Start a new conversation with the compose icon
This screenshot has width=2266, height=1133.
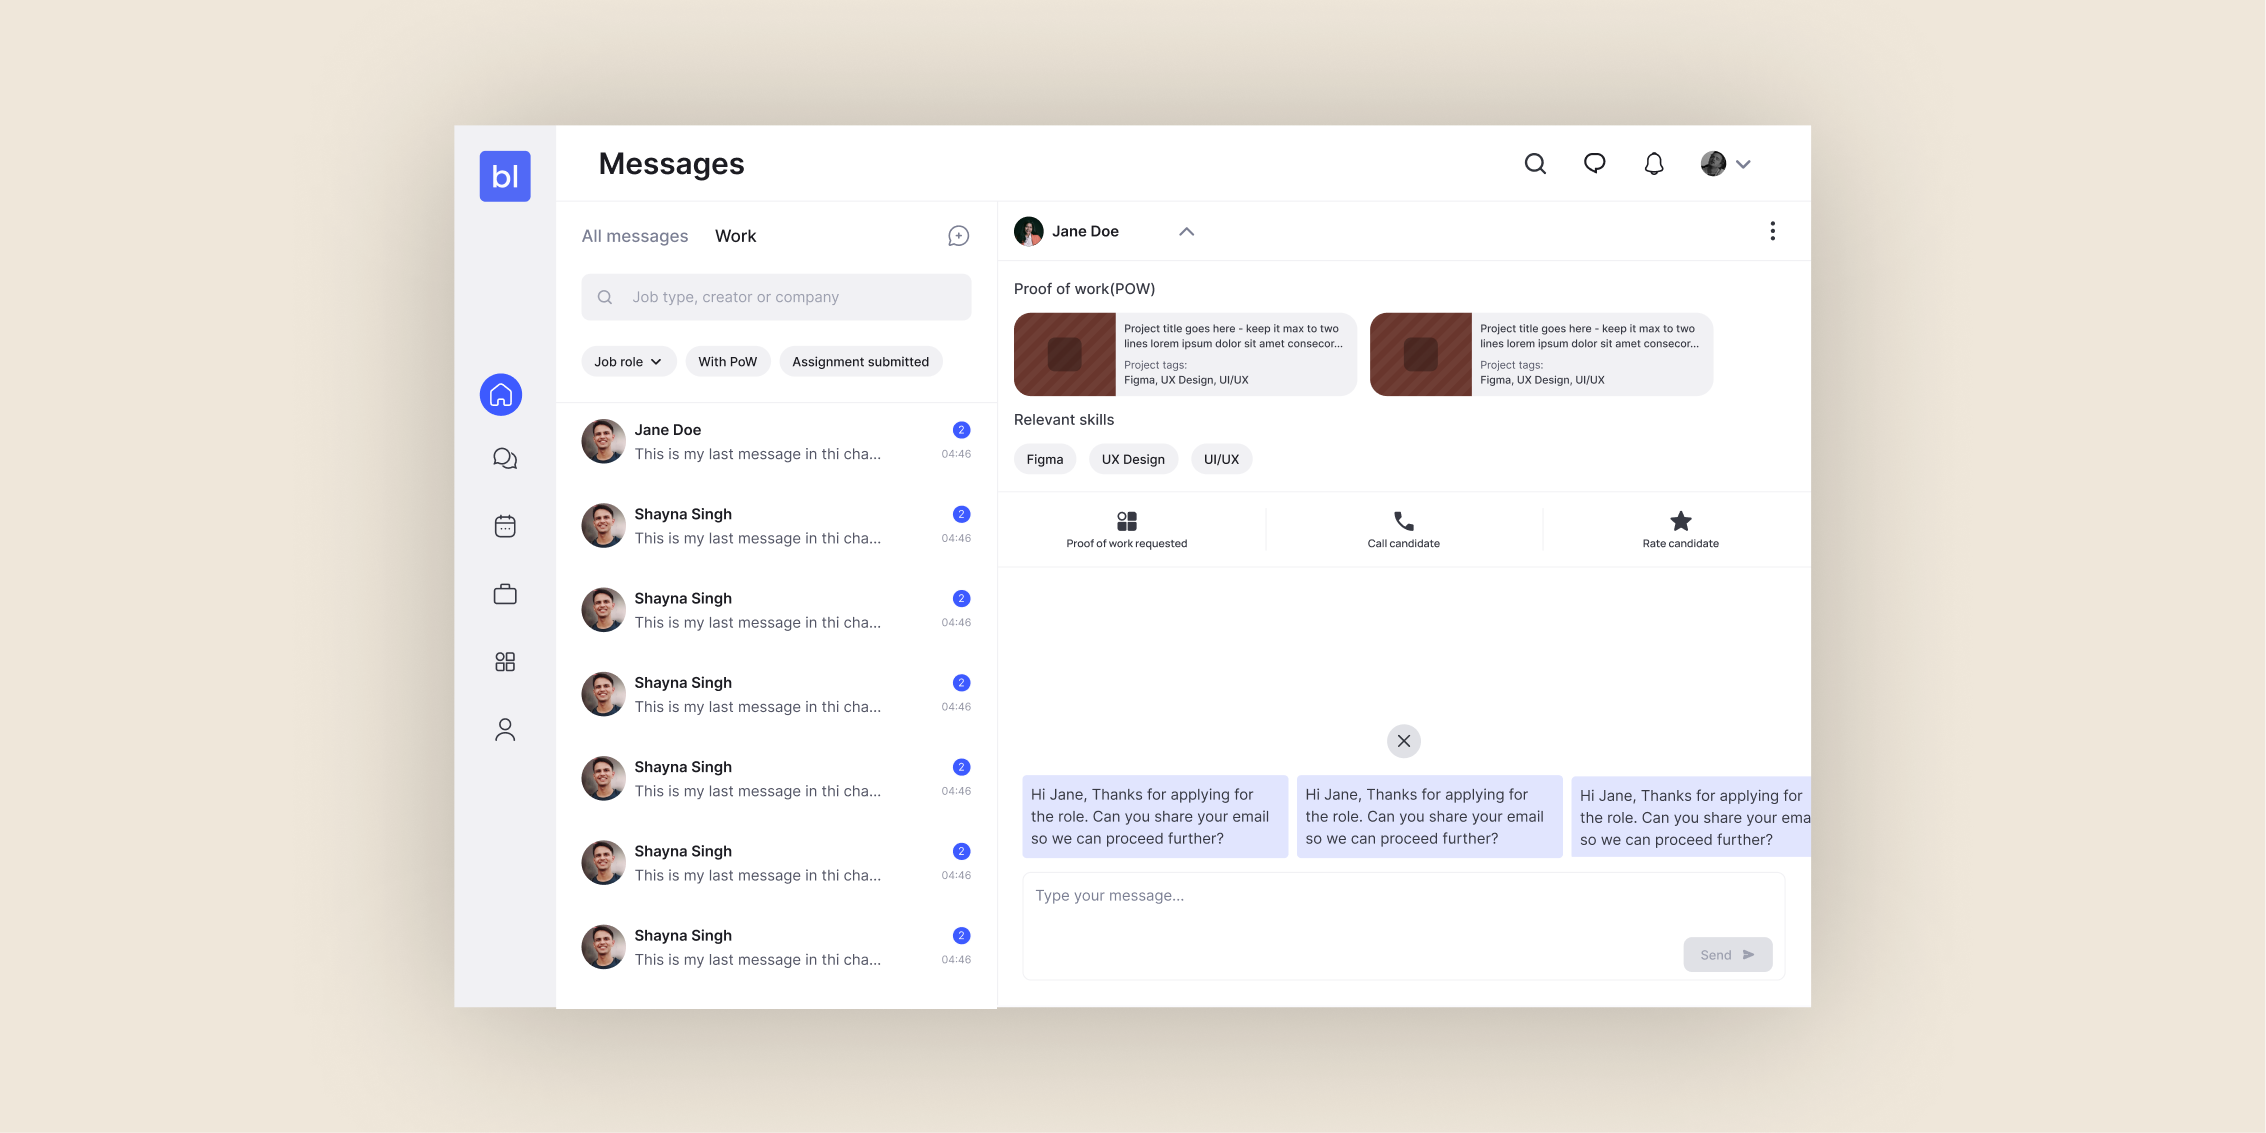[x=957, y=235]
